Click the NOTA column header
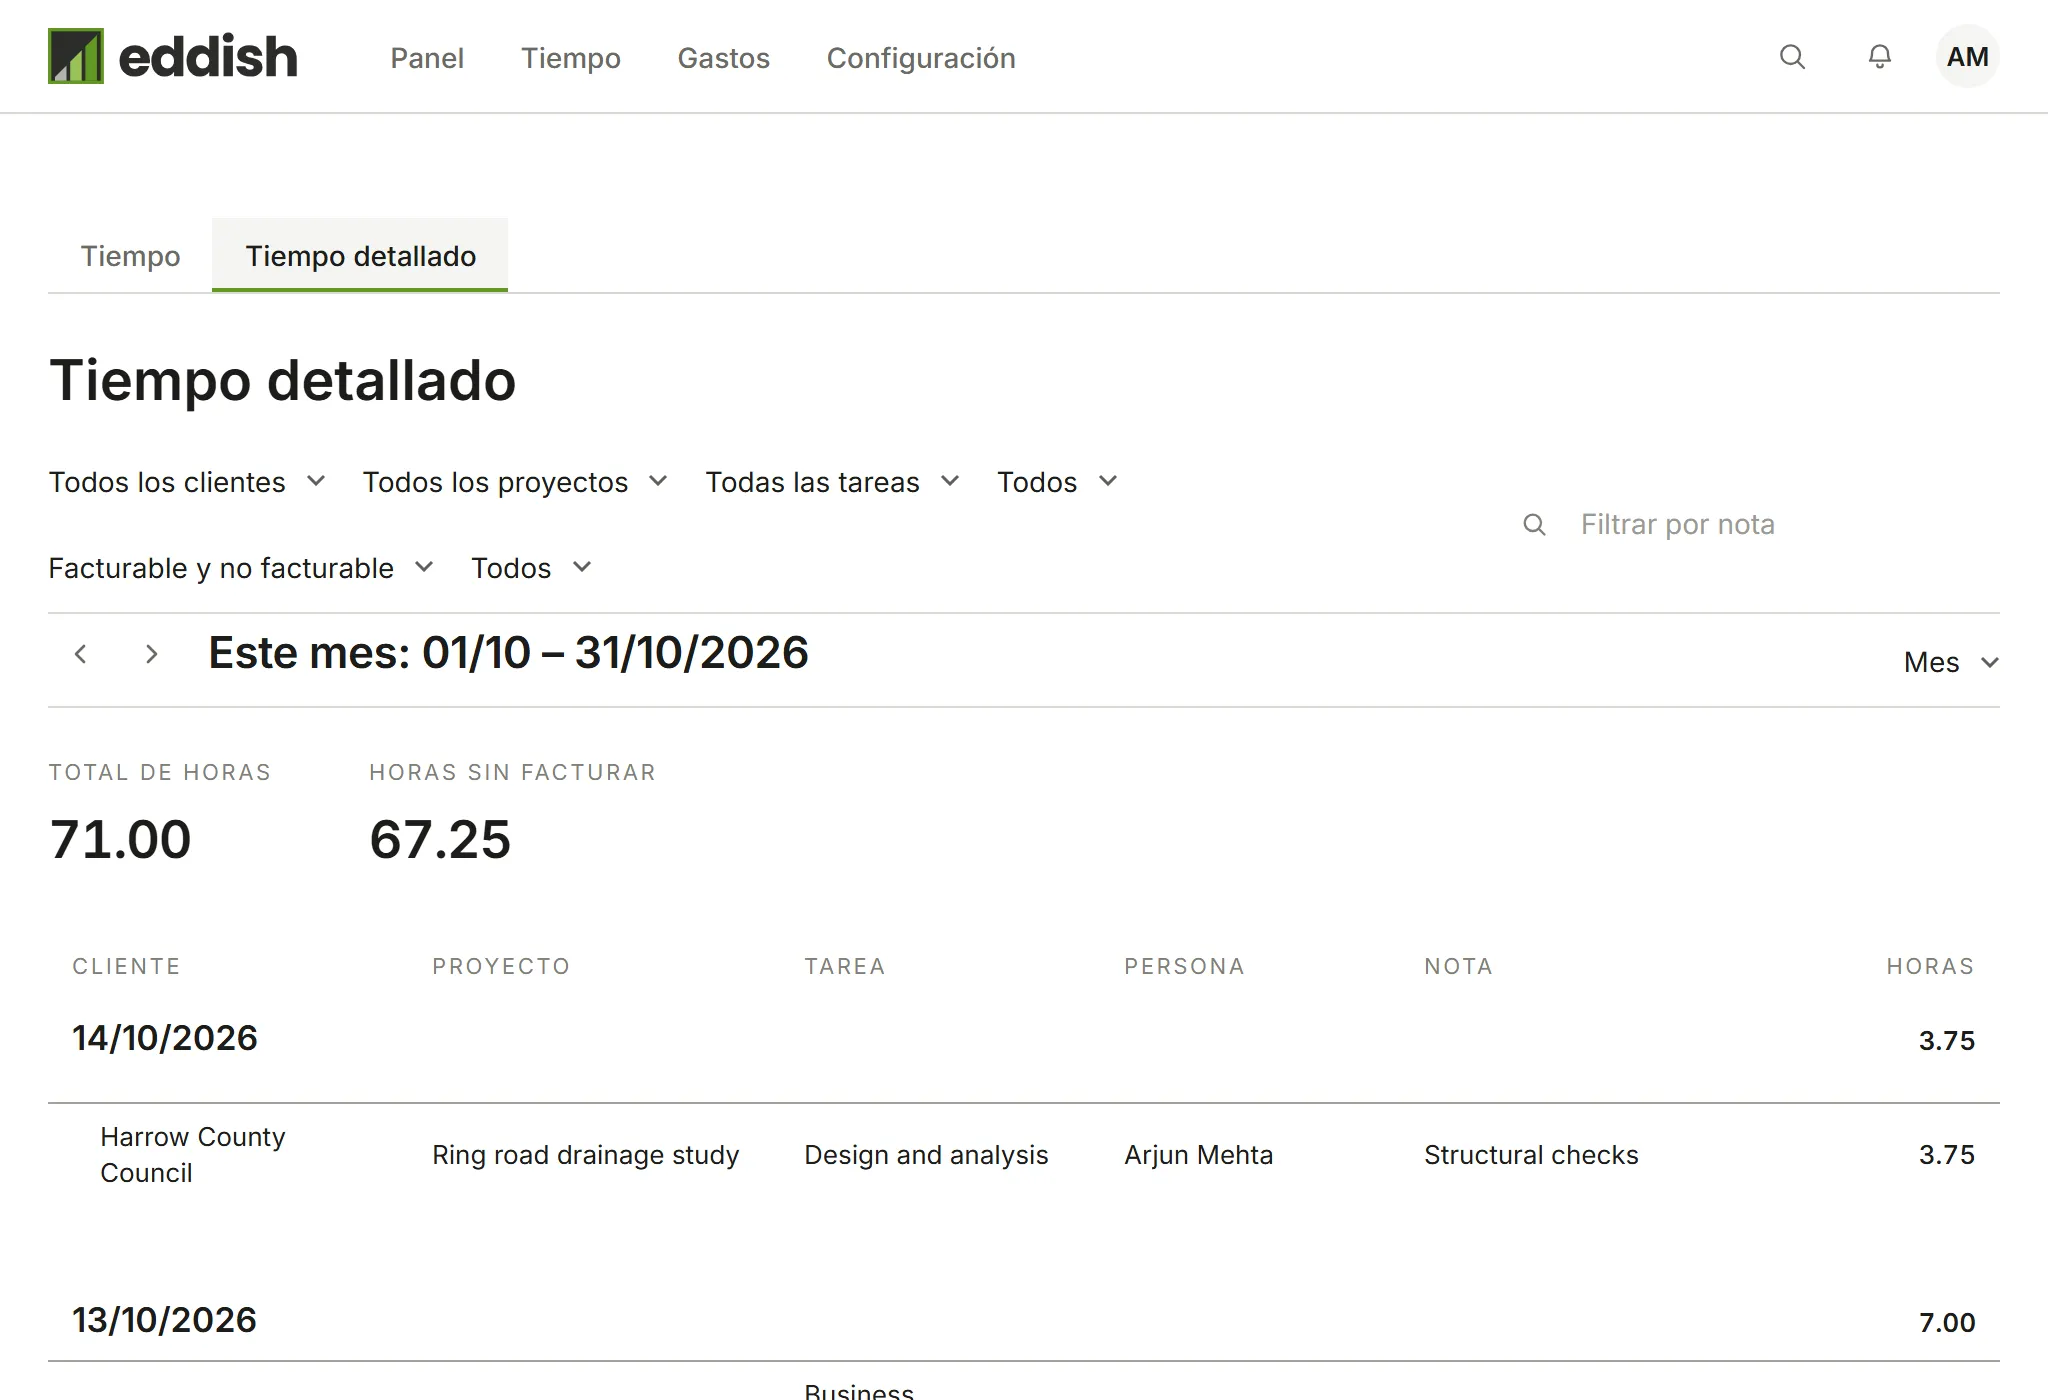This screenshot has width=2048, height=1400. [1459, 966]
